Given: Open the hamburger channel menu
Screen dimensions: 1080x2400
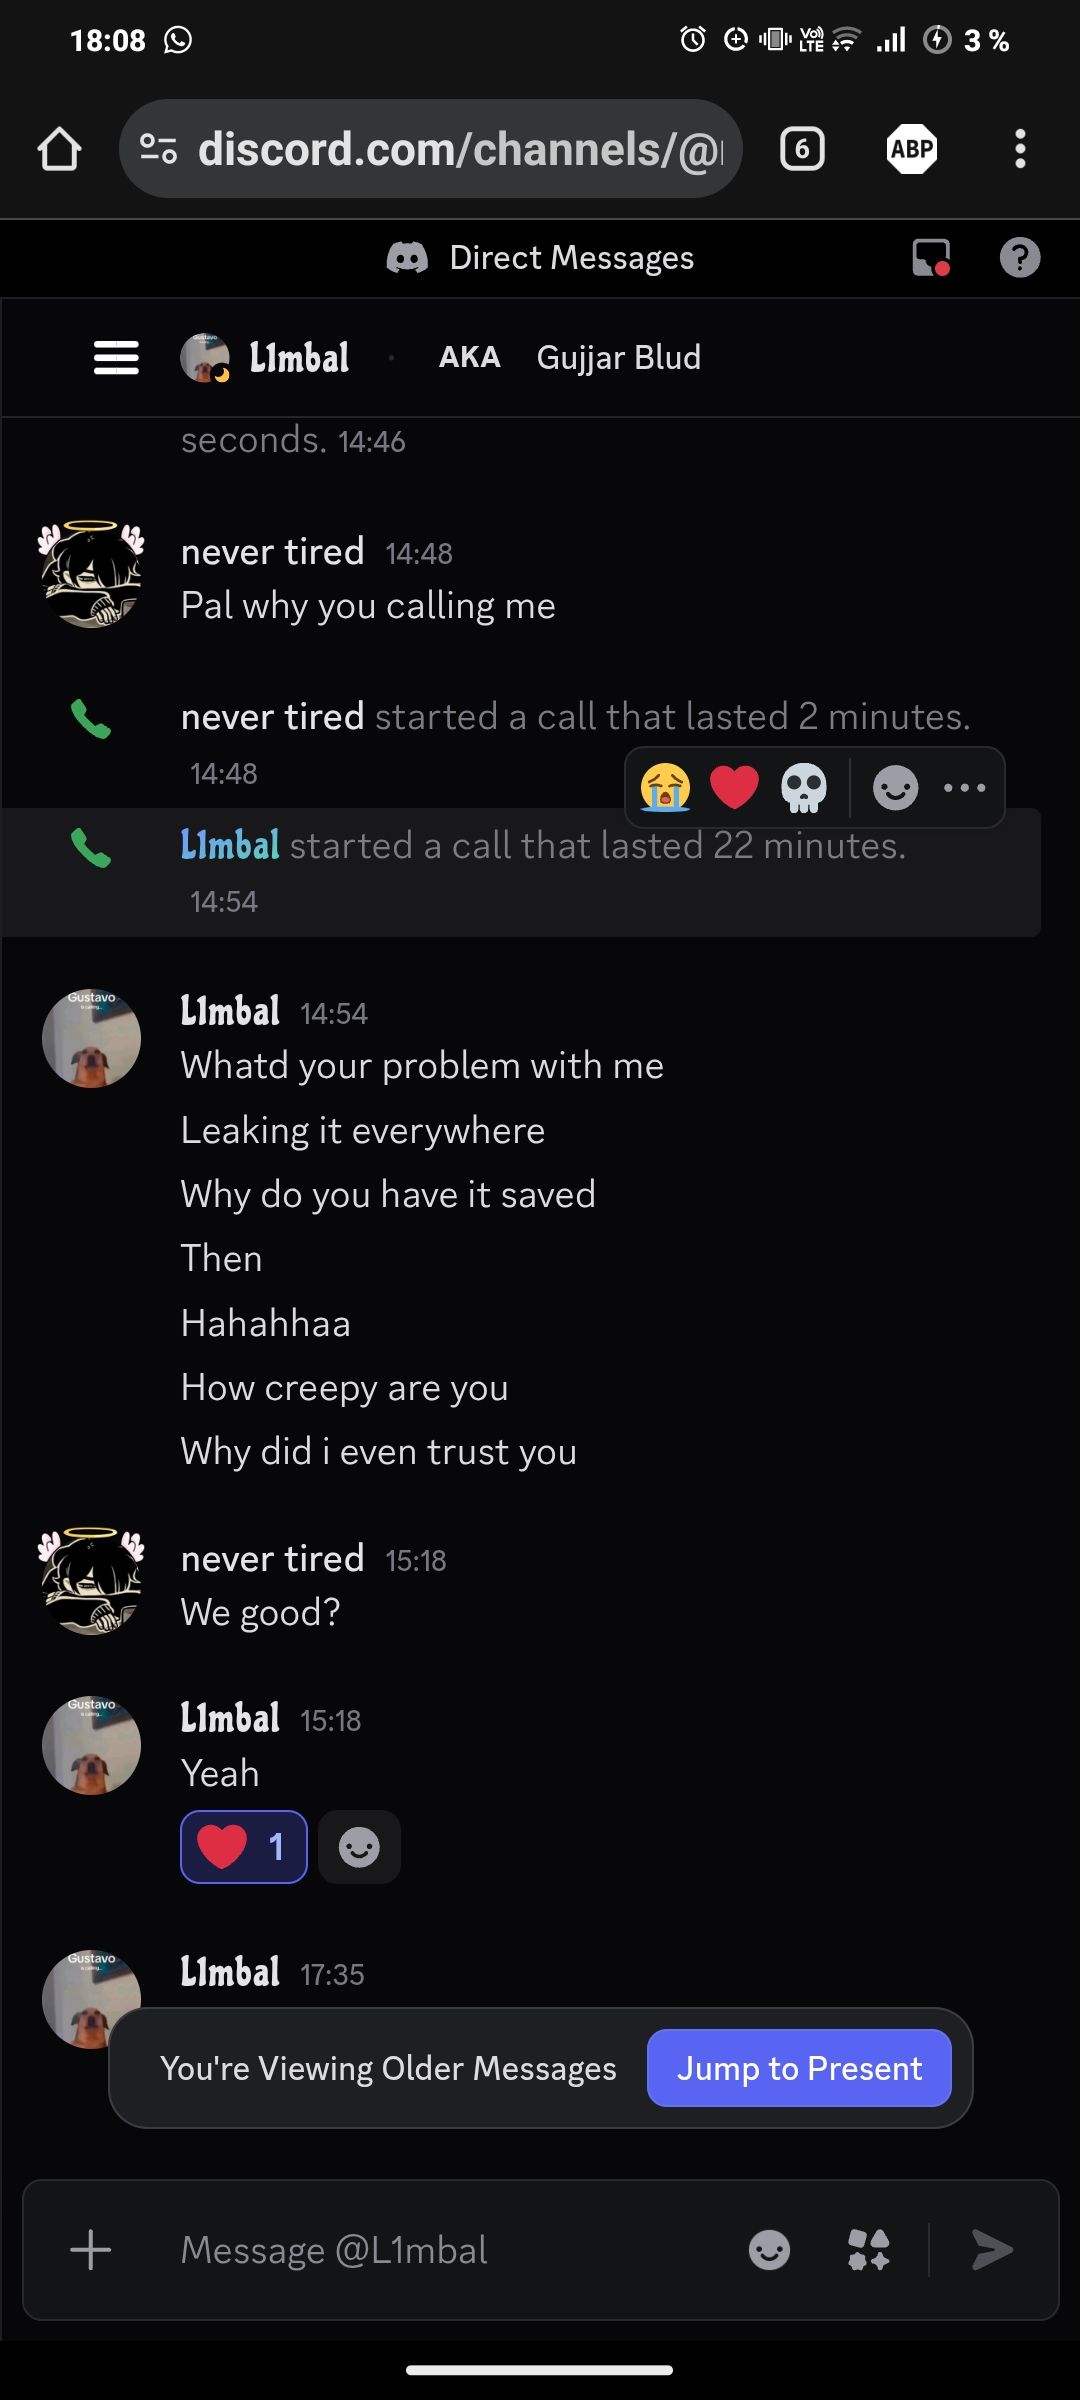Looking at the screenshot, I should [x=115, y=358].
